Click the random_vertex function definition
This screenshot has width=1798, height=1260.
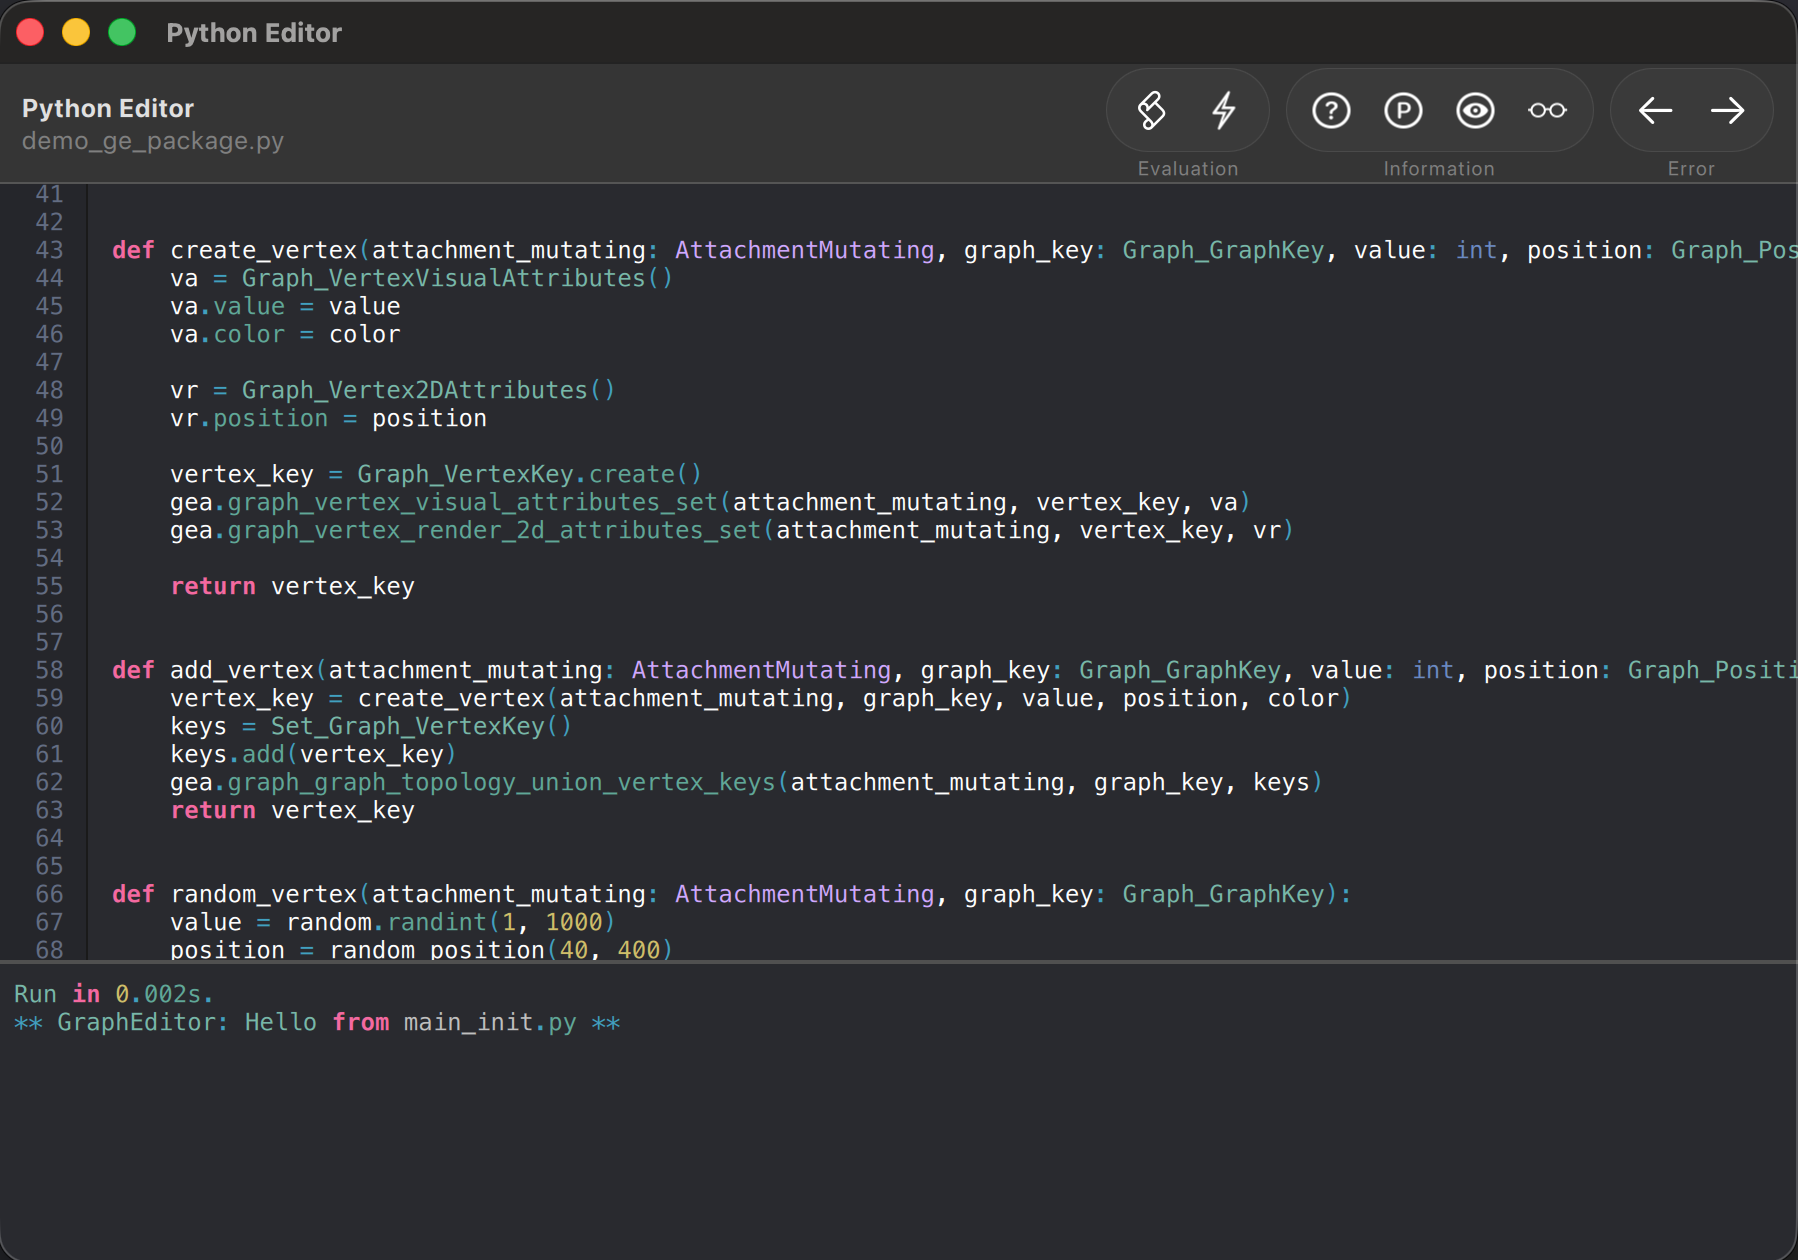263,894
